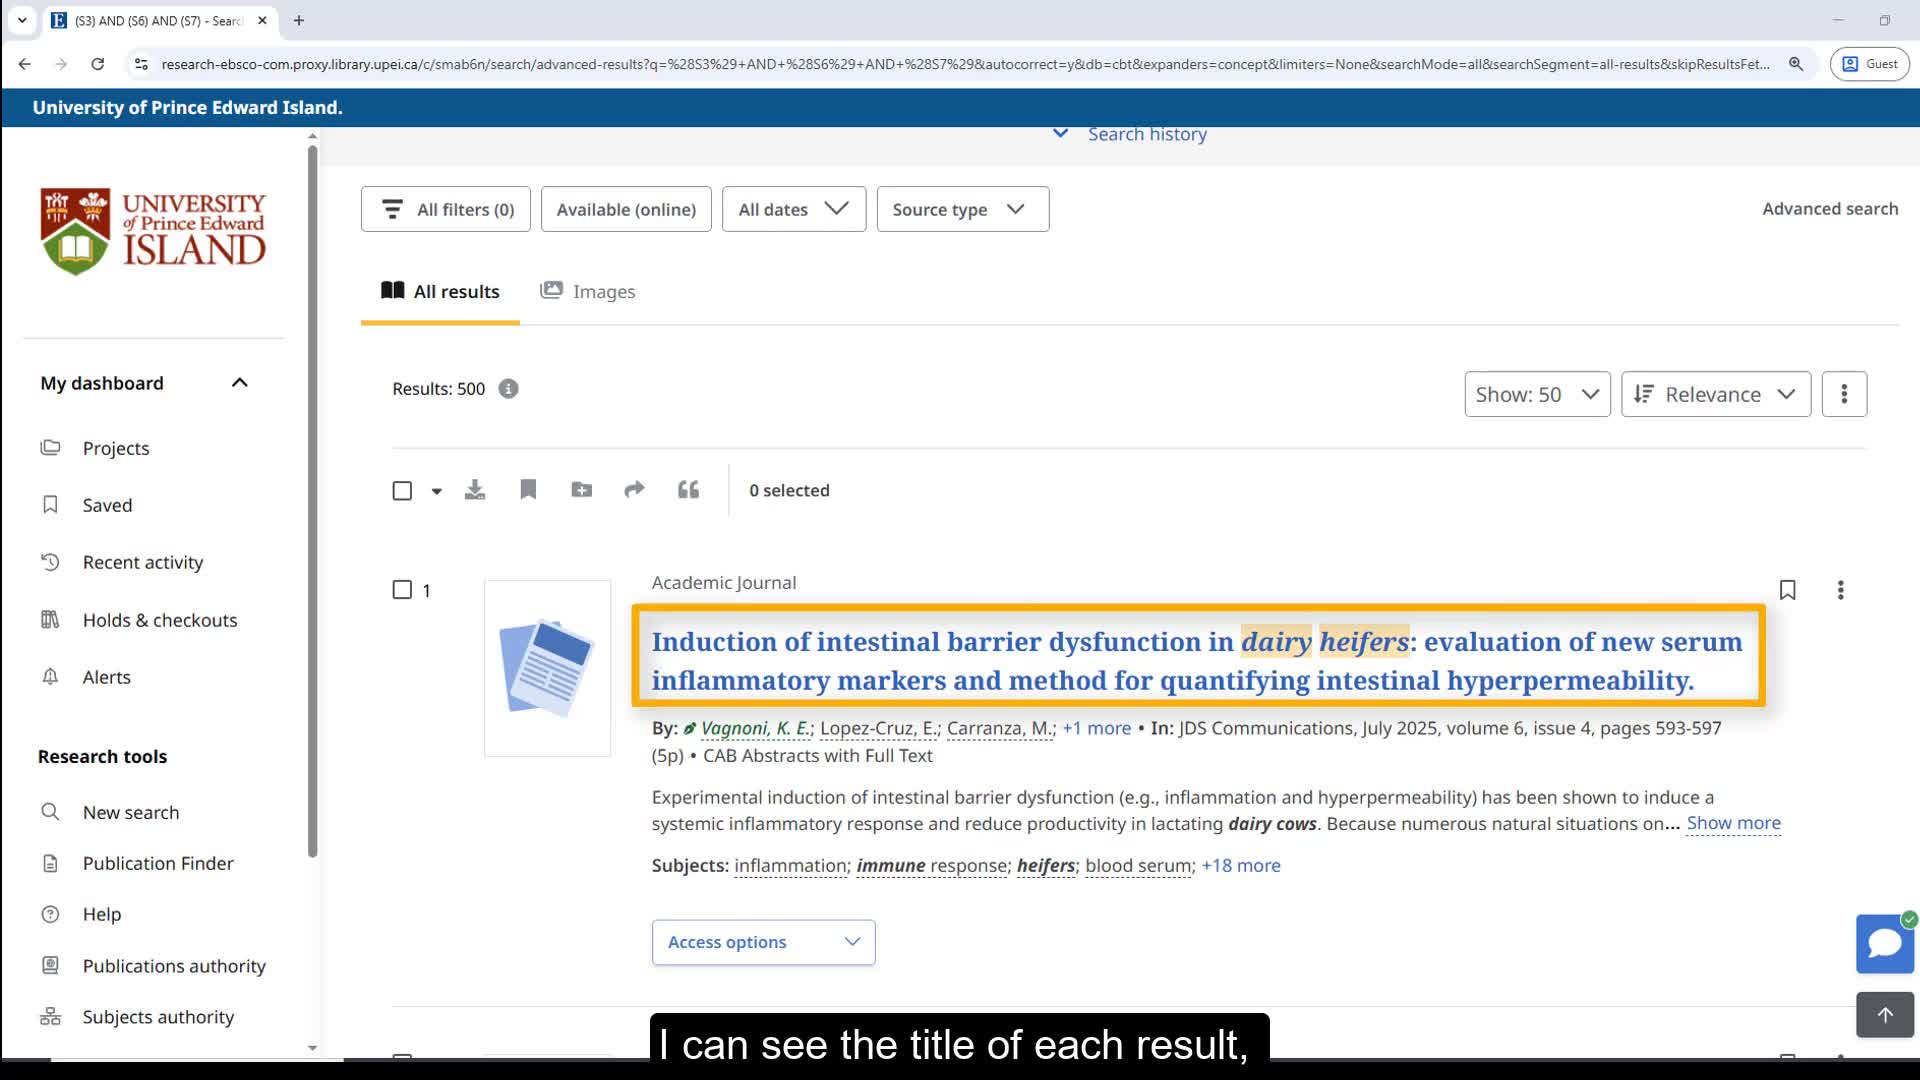
Task: Click the download icon in results toolbar
Action: pos(475,490)
